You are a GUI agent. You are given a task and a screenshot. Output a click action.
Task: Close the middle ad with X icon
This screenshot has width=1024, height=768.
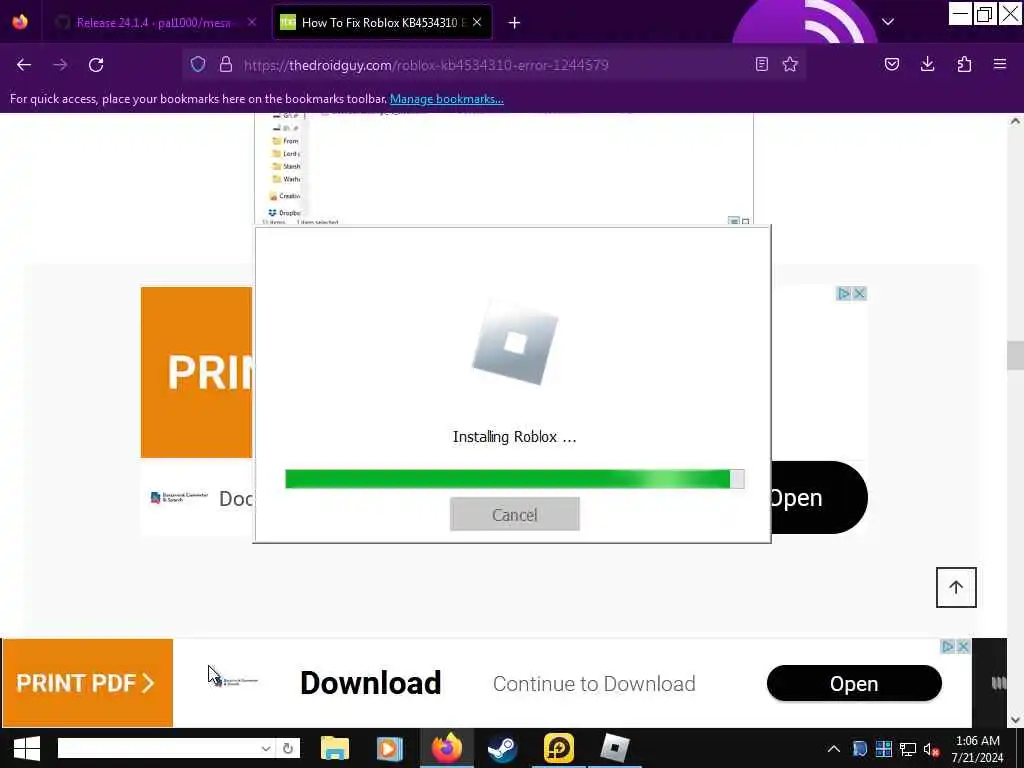click(860, 294)
